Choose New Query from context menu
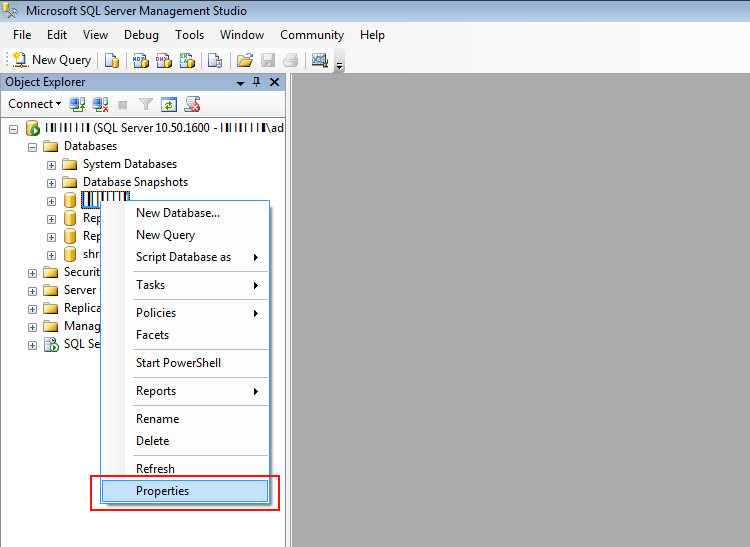The width and height of the screenshot is (750, 547). click(x=185, y=235)
